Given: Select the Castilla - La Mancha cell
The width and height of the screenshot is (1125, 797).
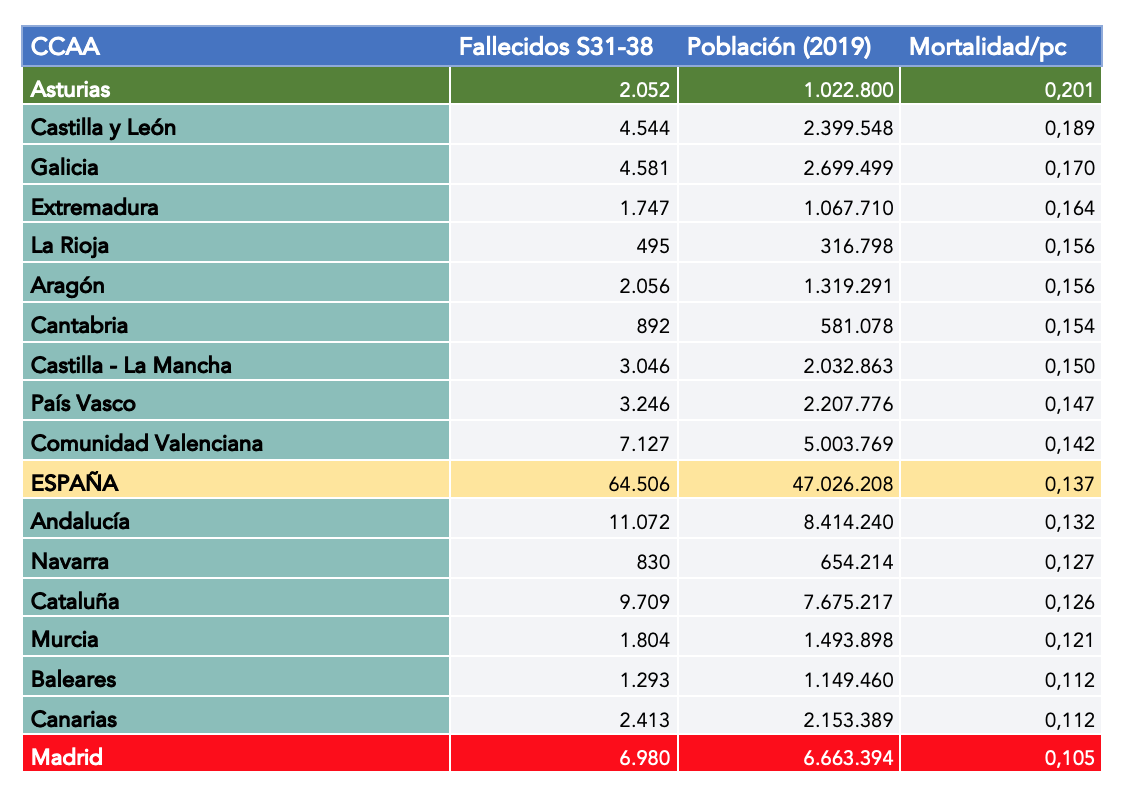Looking at the screenshot, I should point(131,365).
